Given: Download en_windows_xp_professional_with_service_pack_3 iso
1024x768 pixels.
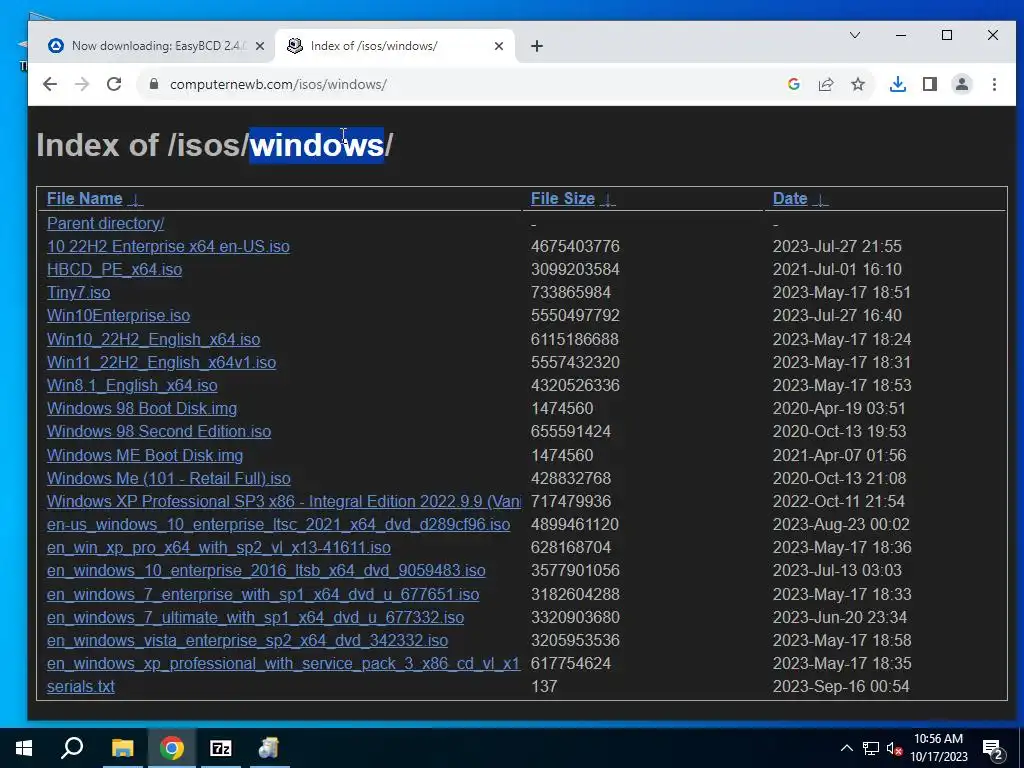Looking at the screenshot, I should pos(283,664).
